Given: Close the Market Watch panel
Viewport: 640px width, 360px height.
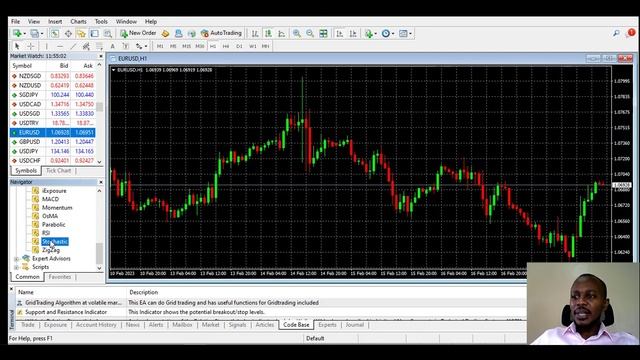Looking at the screenshot, I should tap(101, 56).
